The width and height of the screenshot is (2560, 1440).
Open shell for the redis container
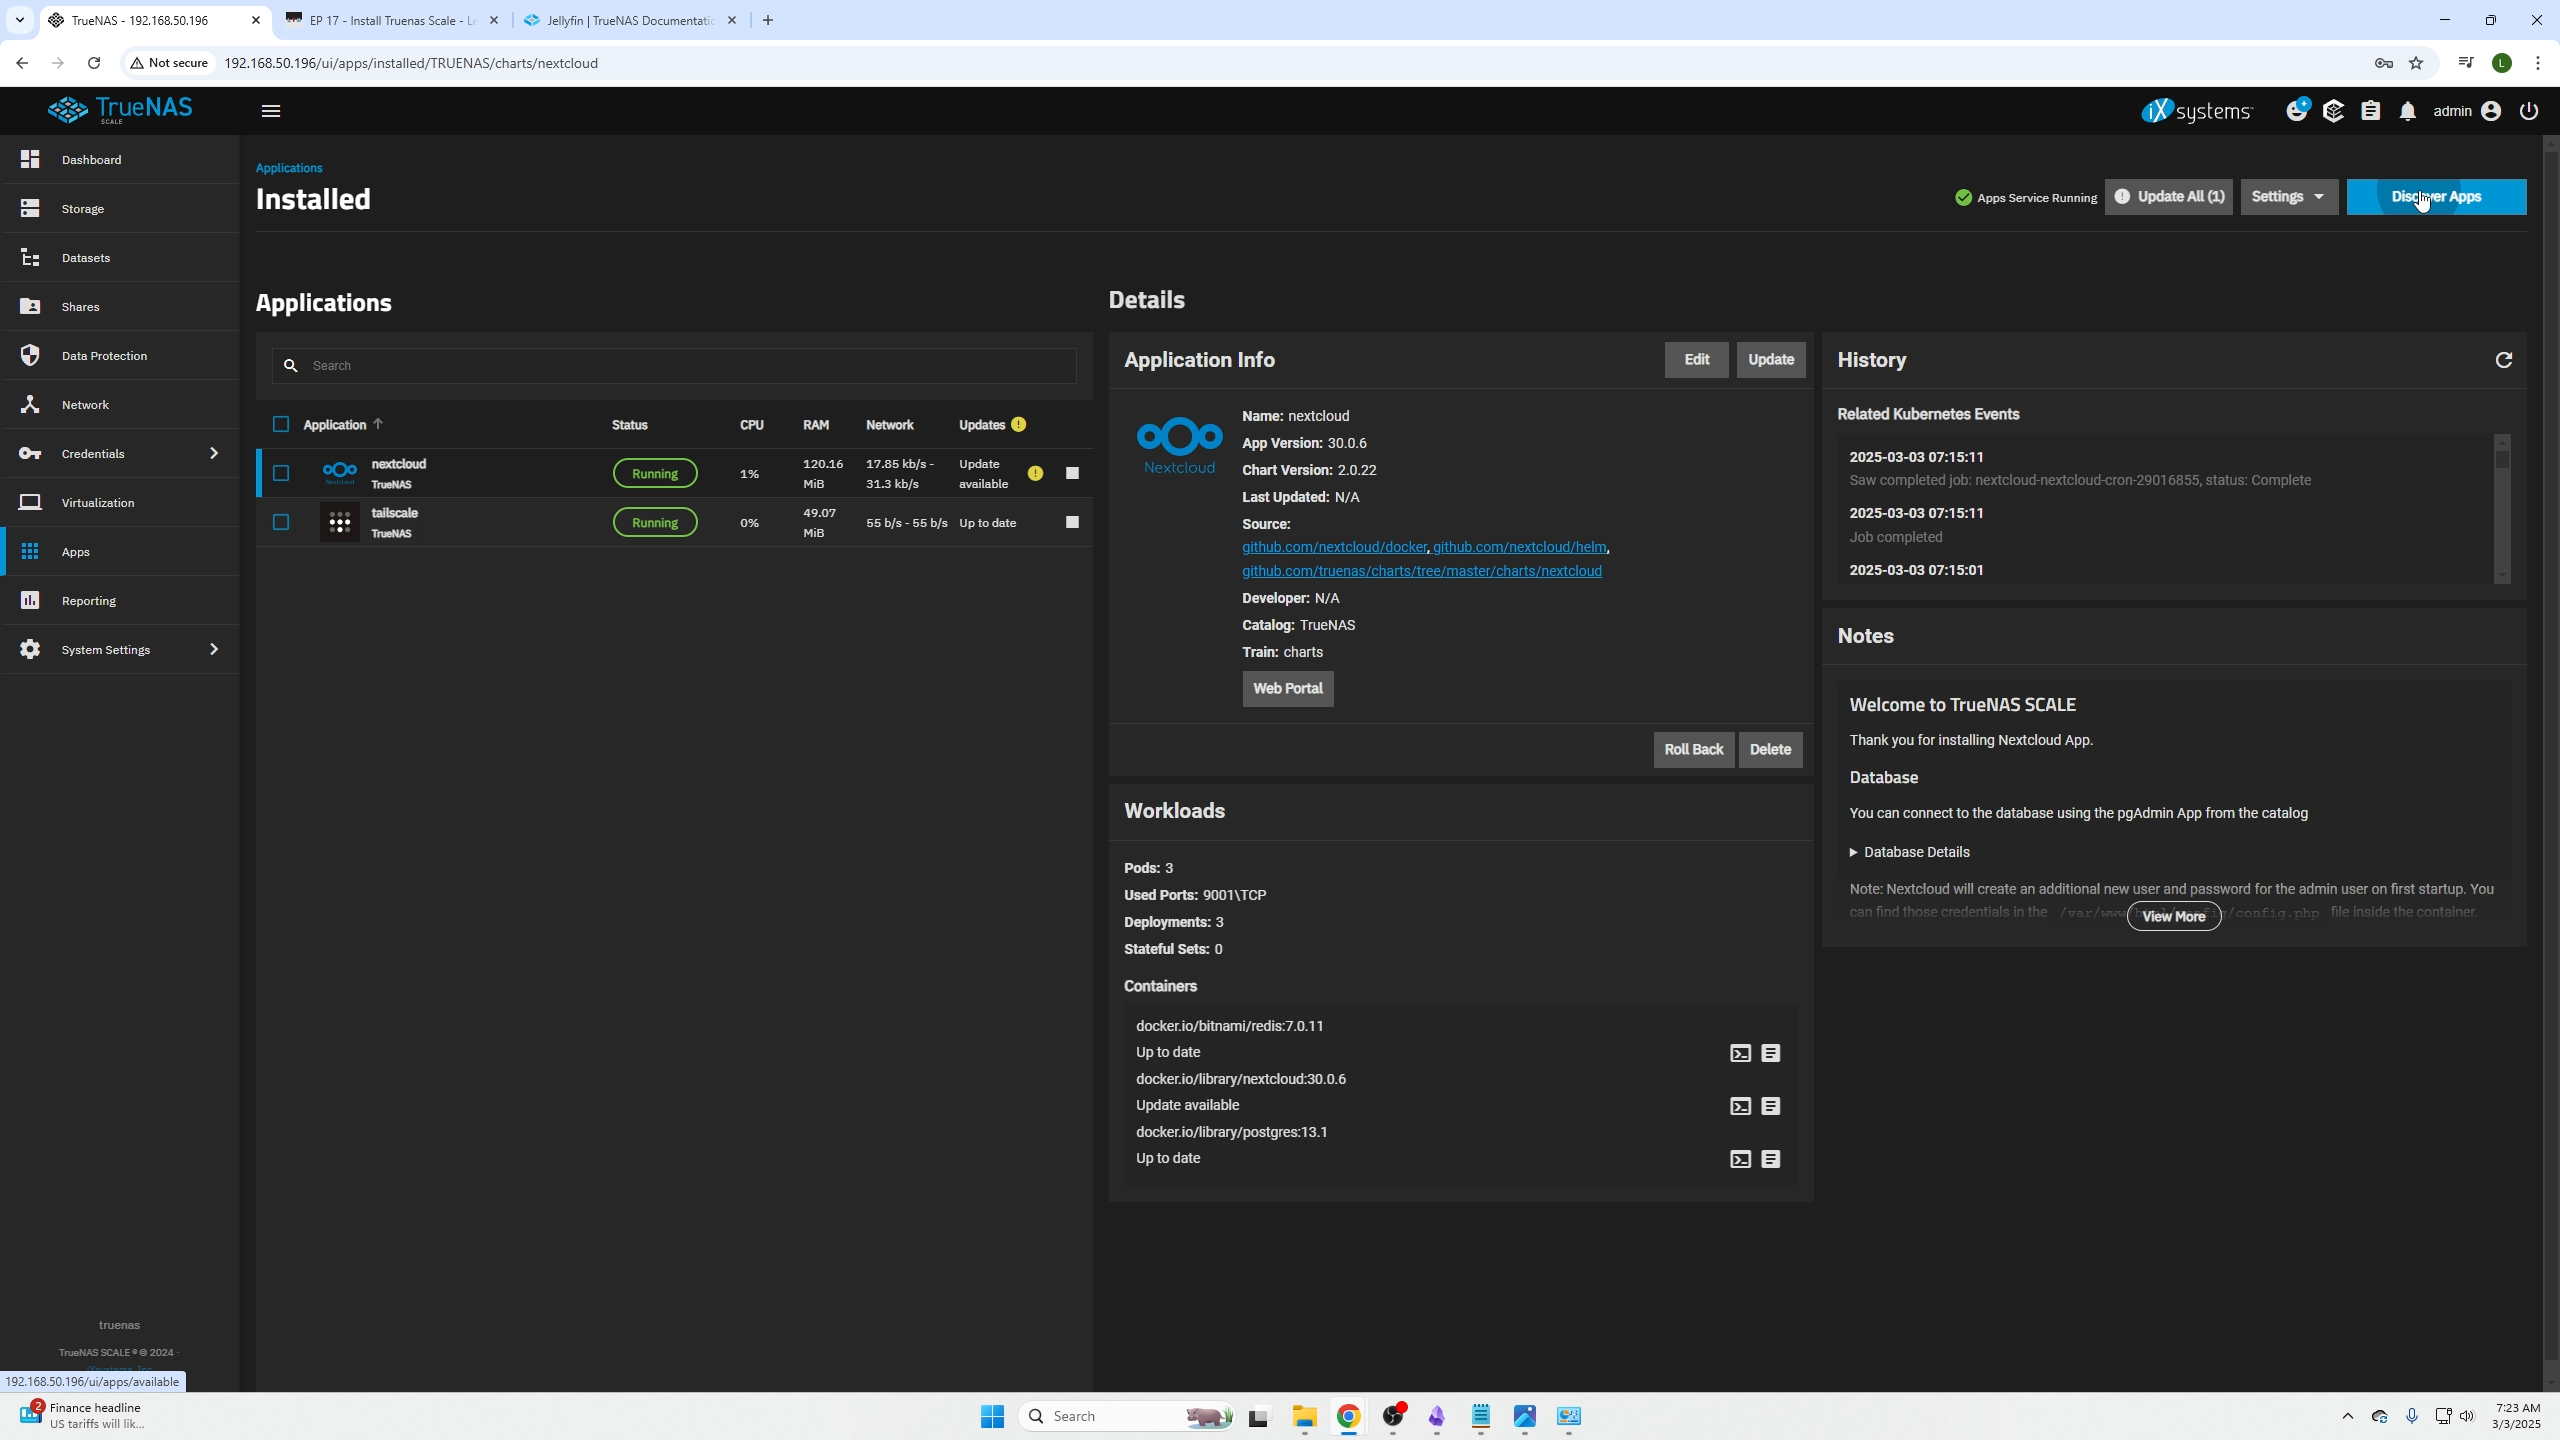1740,1053
